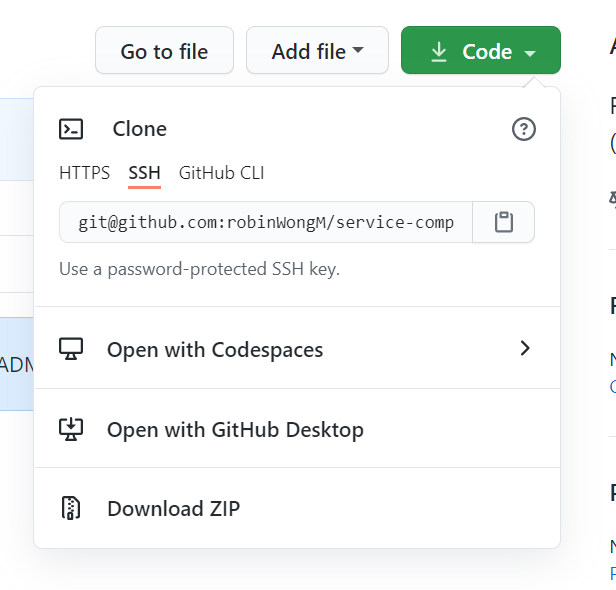This screenshot has width=616, height=590.
Task: Click the help question mark icon
Action: (523, 129)
